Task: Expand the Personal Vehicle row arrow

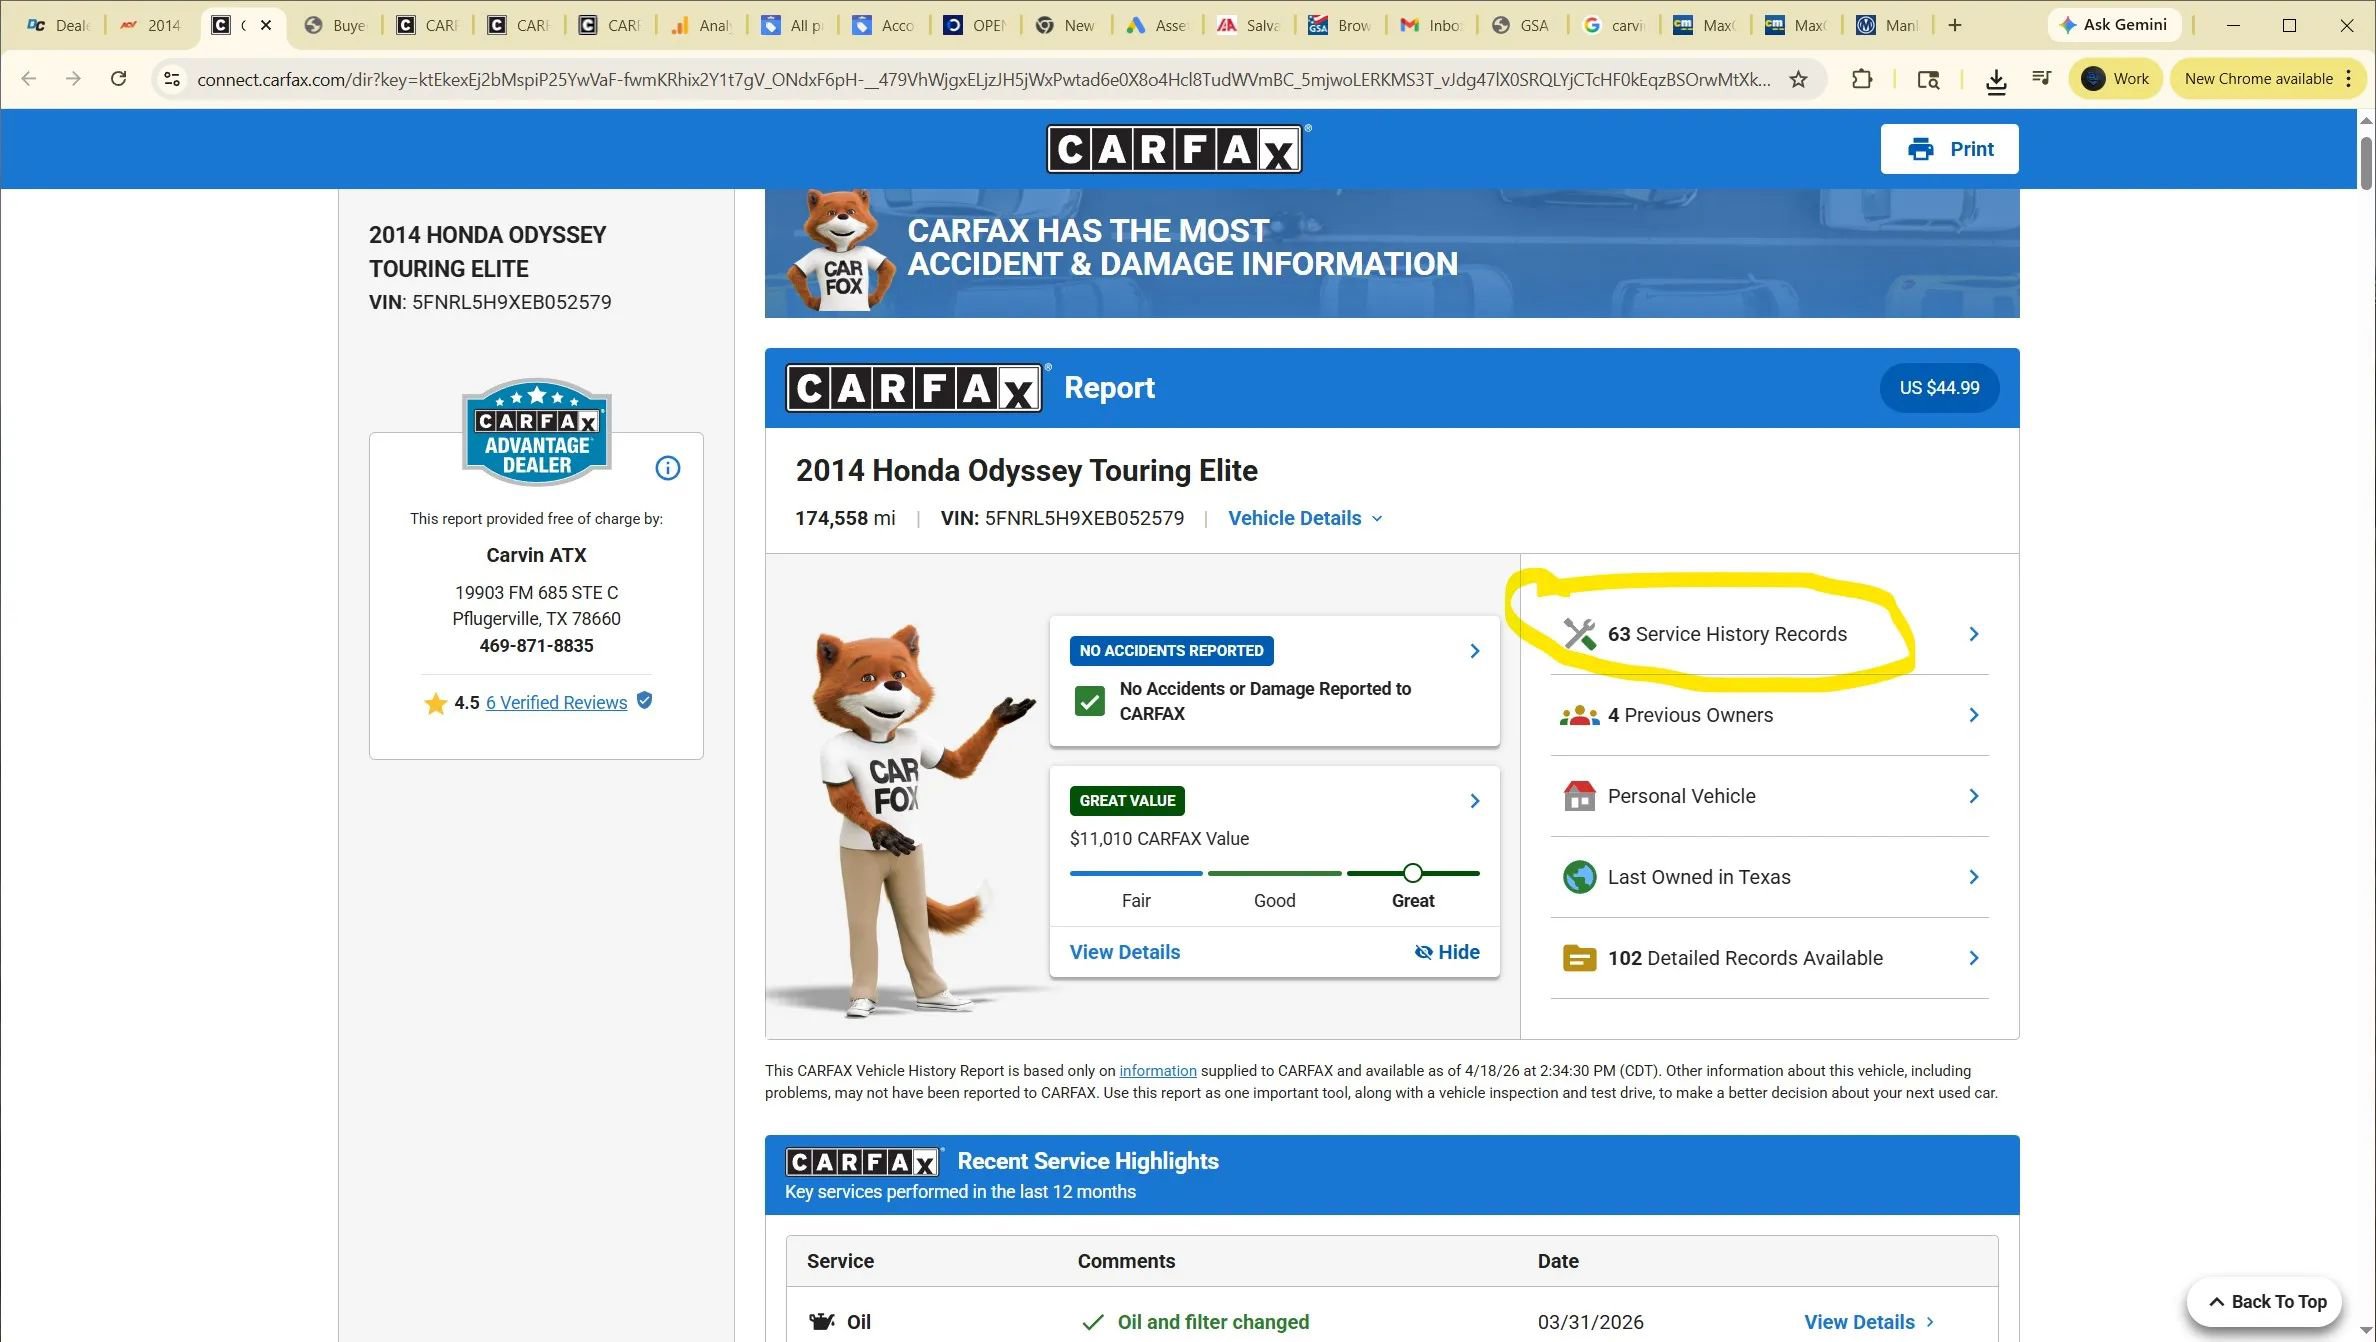Action: click(x=1973, y=796)
